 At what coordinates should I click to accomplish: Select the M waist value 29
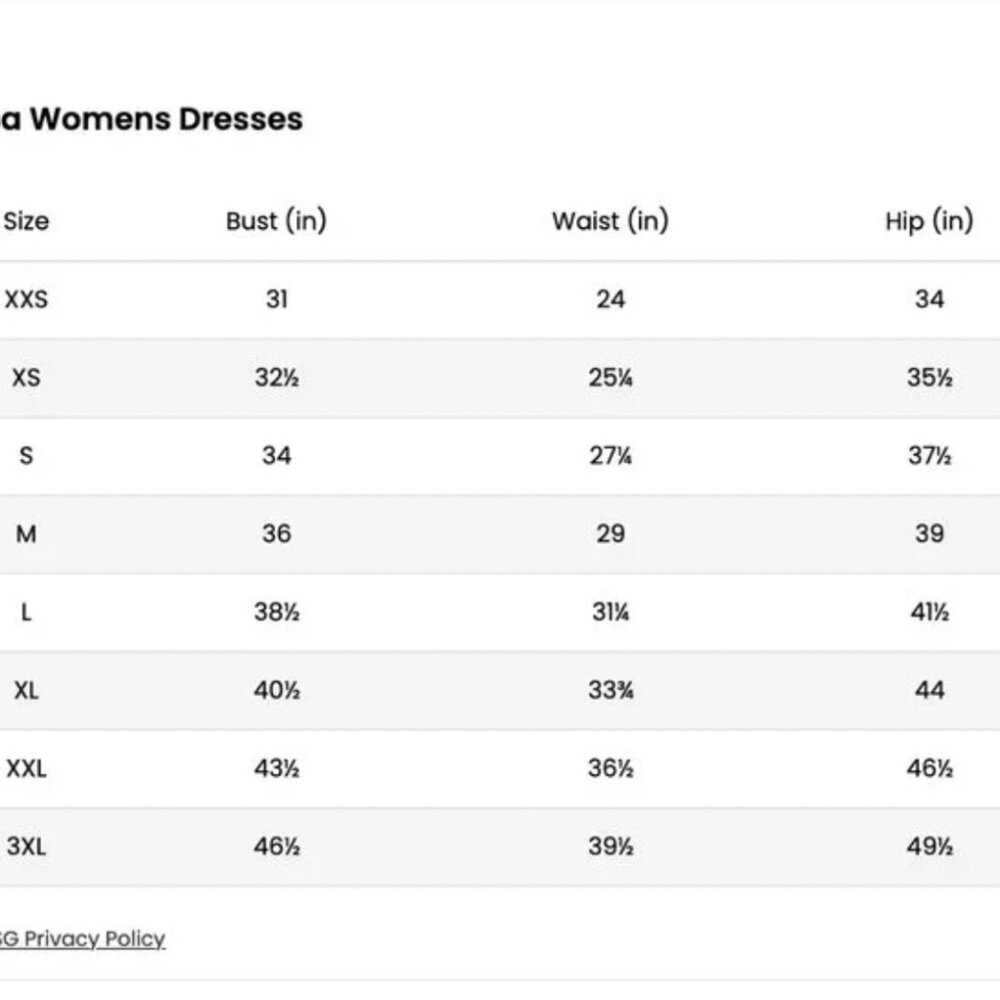pyautogui.click(x=610, y=534)
